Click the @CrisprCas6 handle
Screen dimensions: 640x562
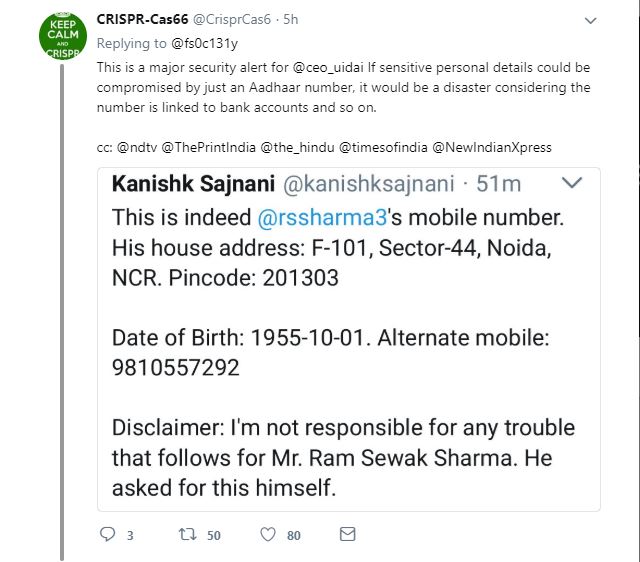[234, 20]
